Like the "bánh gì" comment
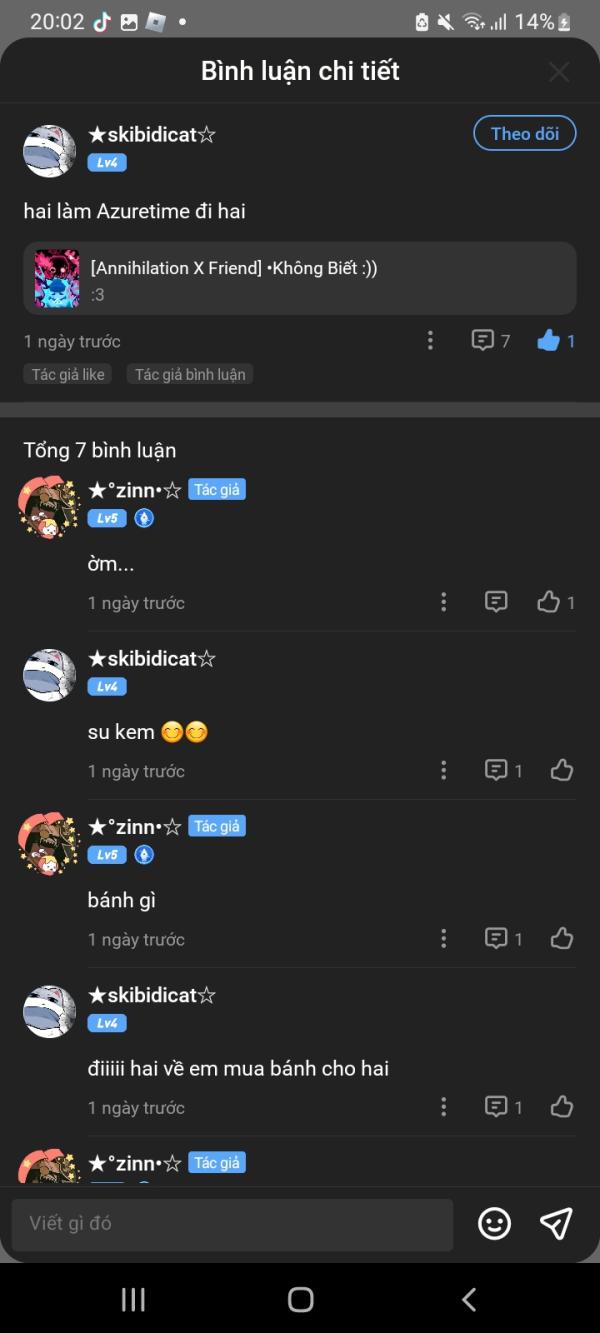Viewport: 600px width, 1333px height. (562, 938)
